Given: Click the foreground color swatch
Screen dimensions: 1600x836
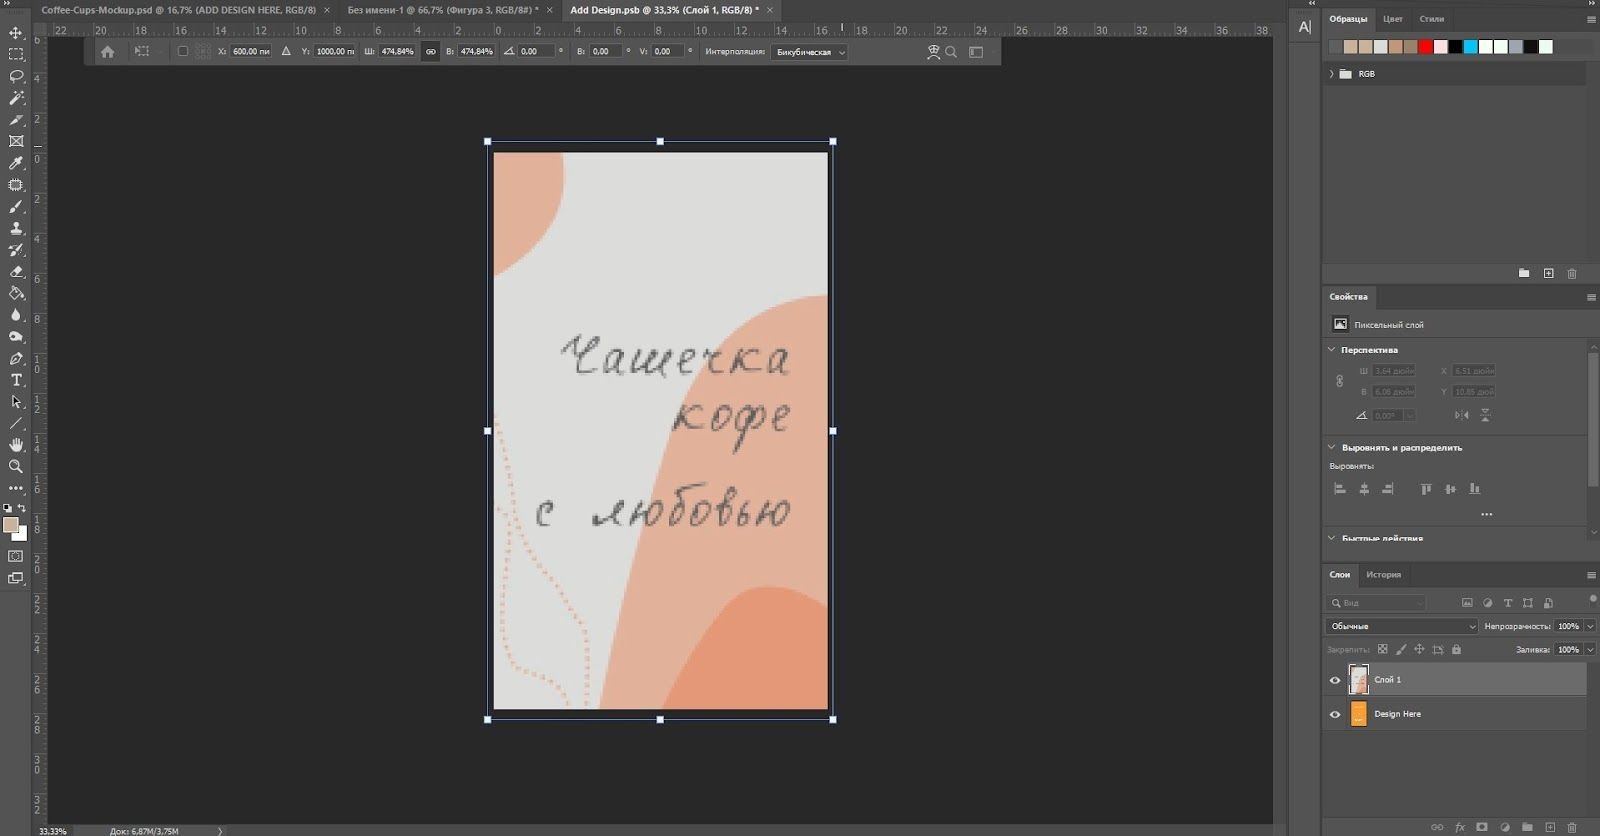Looking at the screenshot, I should [x=11, y=525].
